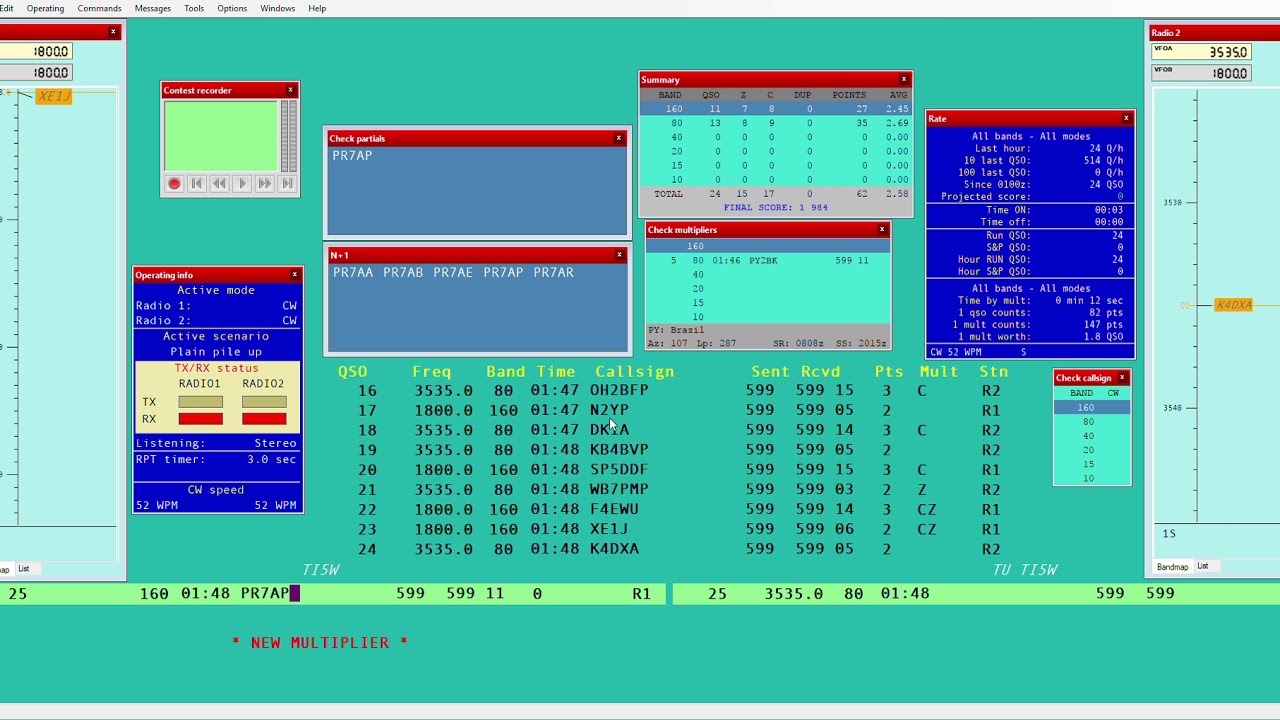The image size is (1280, 720).
Task: Switch to List tab in Radio 2
Action: (1203, 567)
